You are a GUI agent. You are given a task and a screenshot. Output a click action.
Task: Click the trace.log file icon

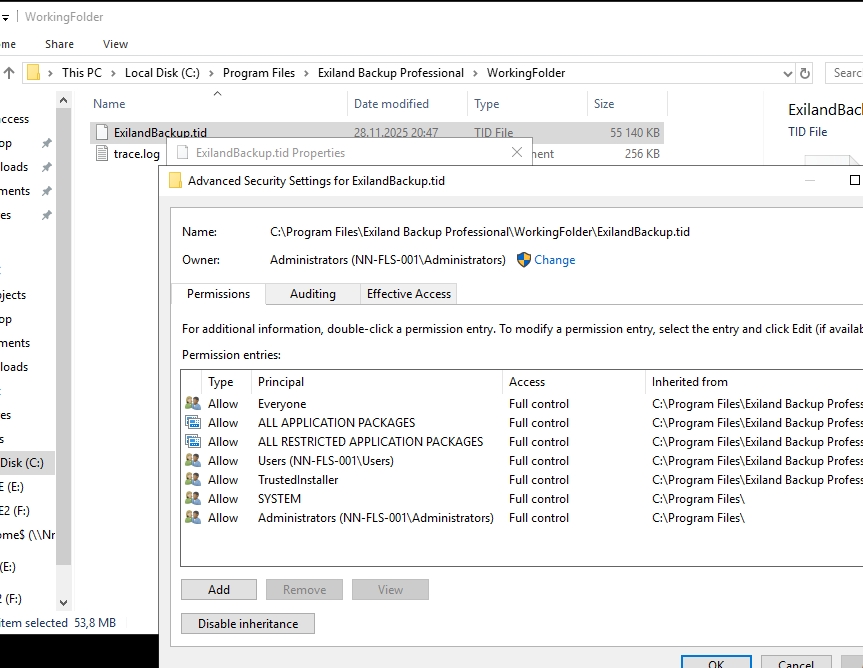pos(101,154)
